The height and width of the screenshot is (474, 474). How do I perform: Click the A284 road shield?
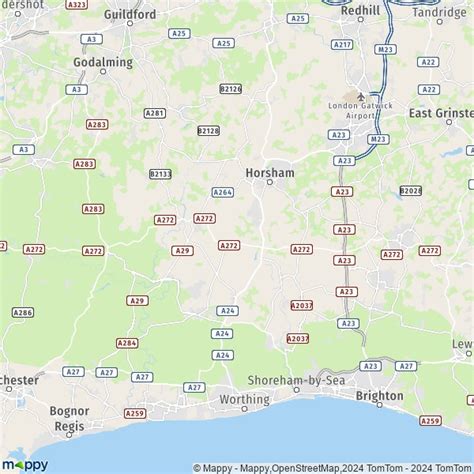tap(127, 343)
